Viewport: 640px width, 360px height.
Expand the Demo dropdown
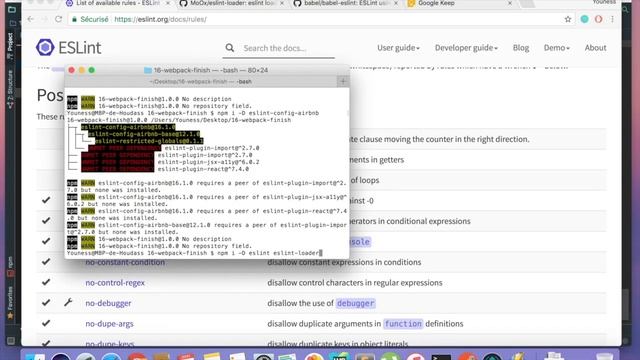pyautogui.click(x=556, y=48)
